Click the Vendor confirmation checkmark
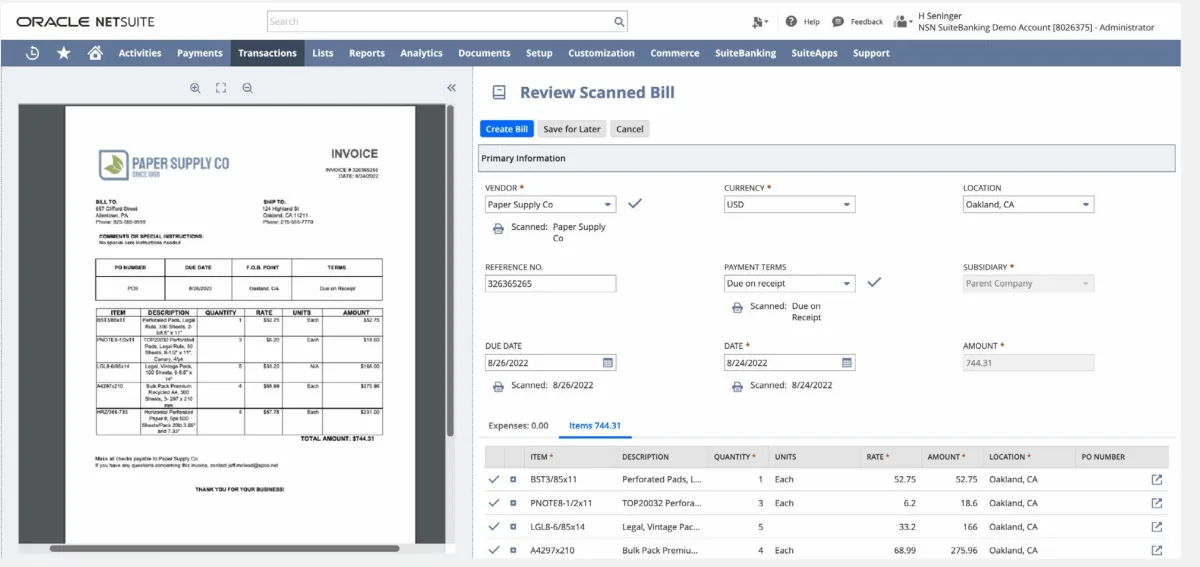The height and width of the screenshot is (567, 1200). tap(634, 204)
